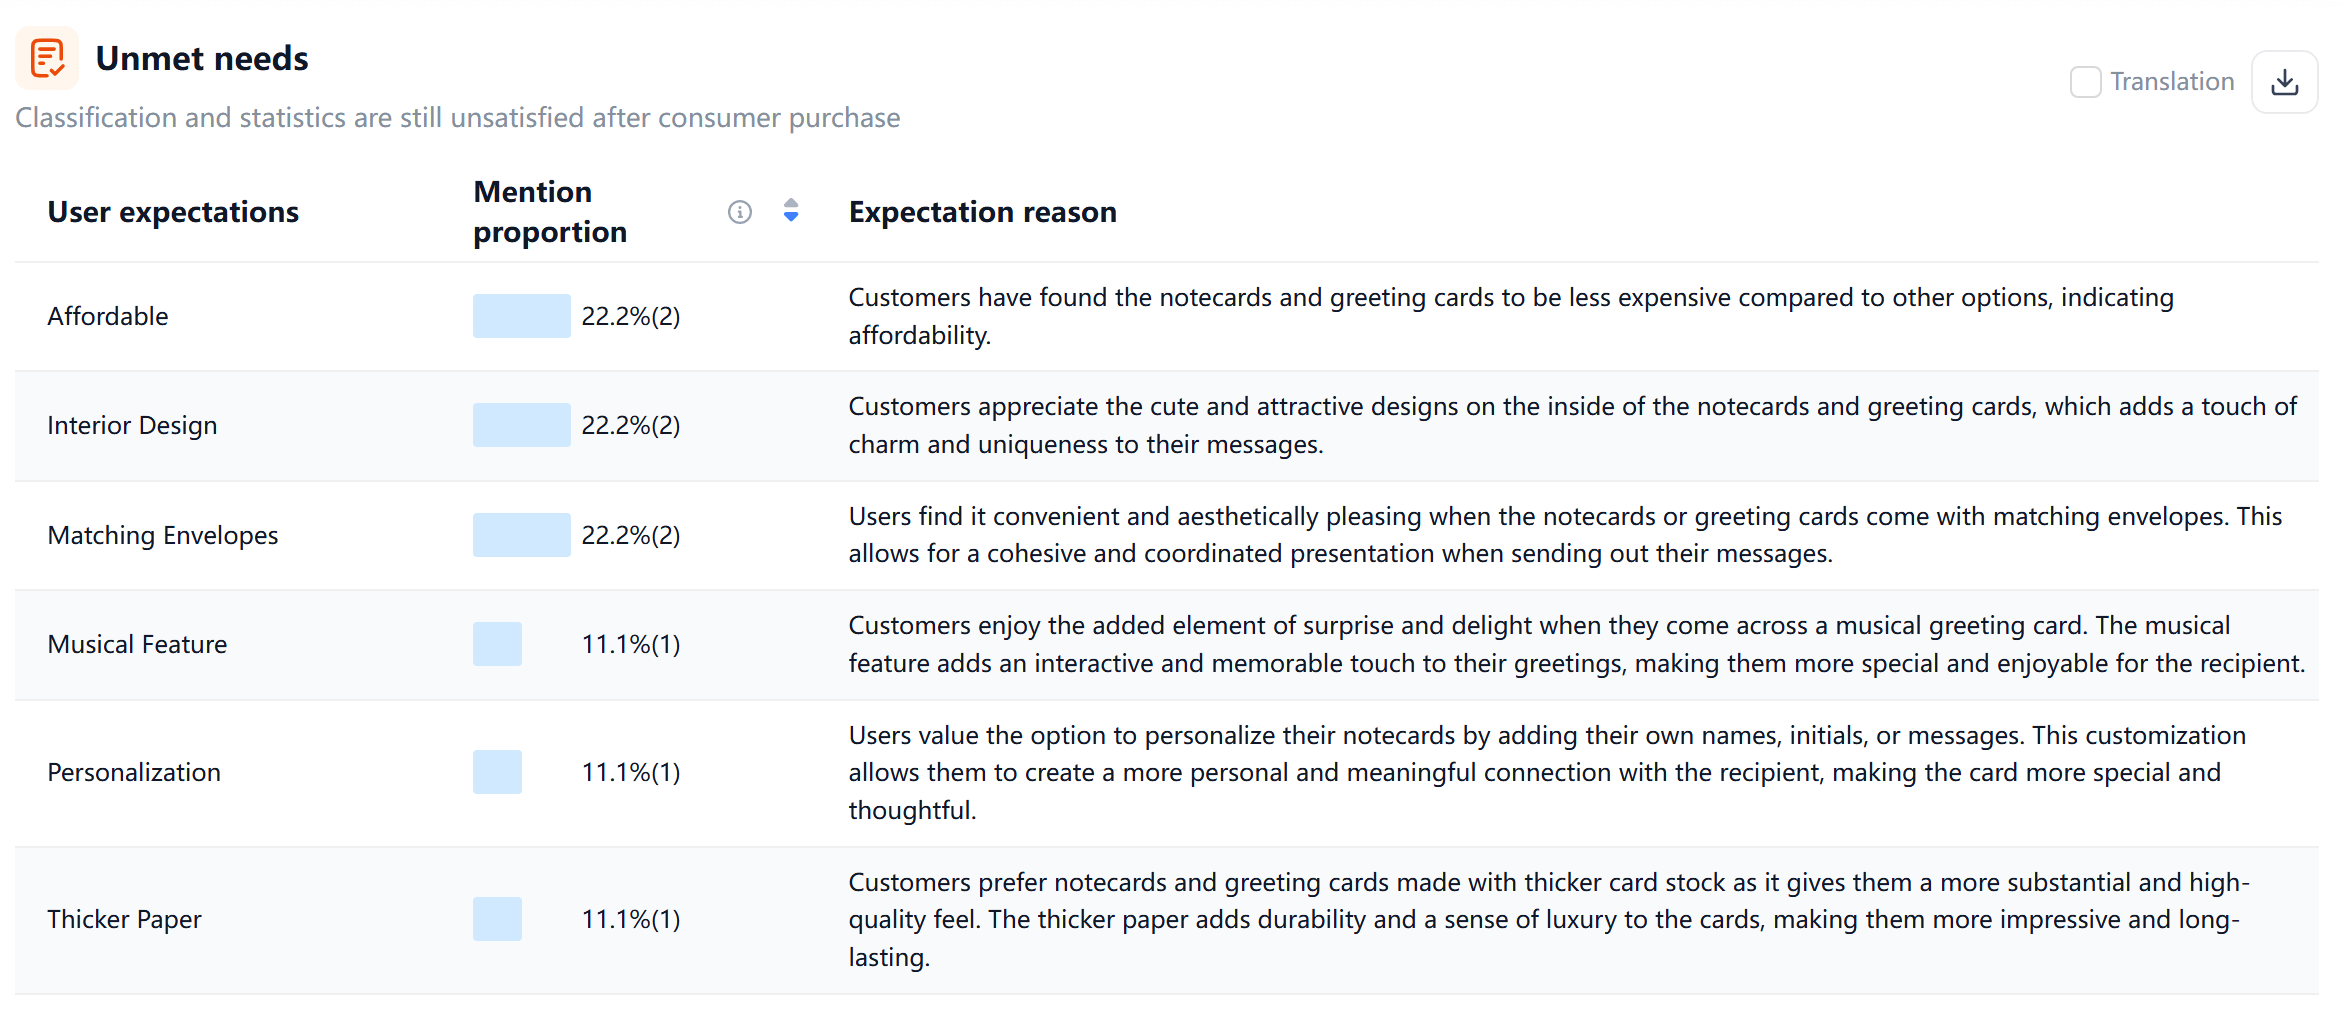Image resolution: width=2346 pixels, height=1017 pixels.
Task: Click the Musical Feature proportion bar
Action: click(497, 644)
